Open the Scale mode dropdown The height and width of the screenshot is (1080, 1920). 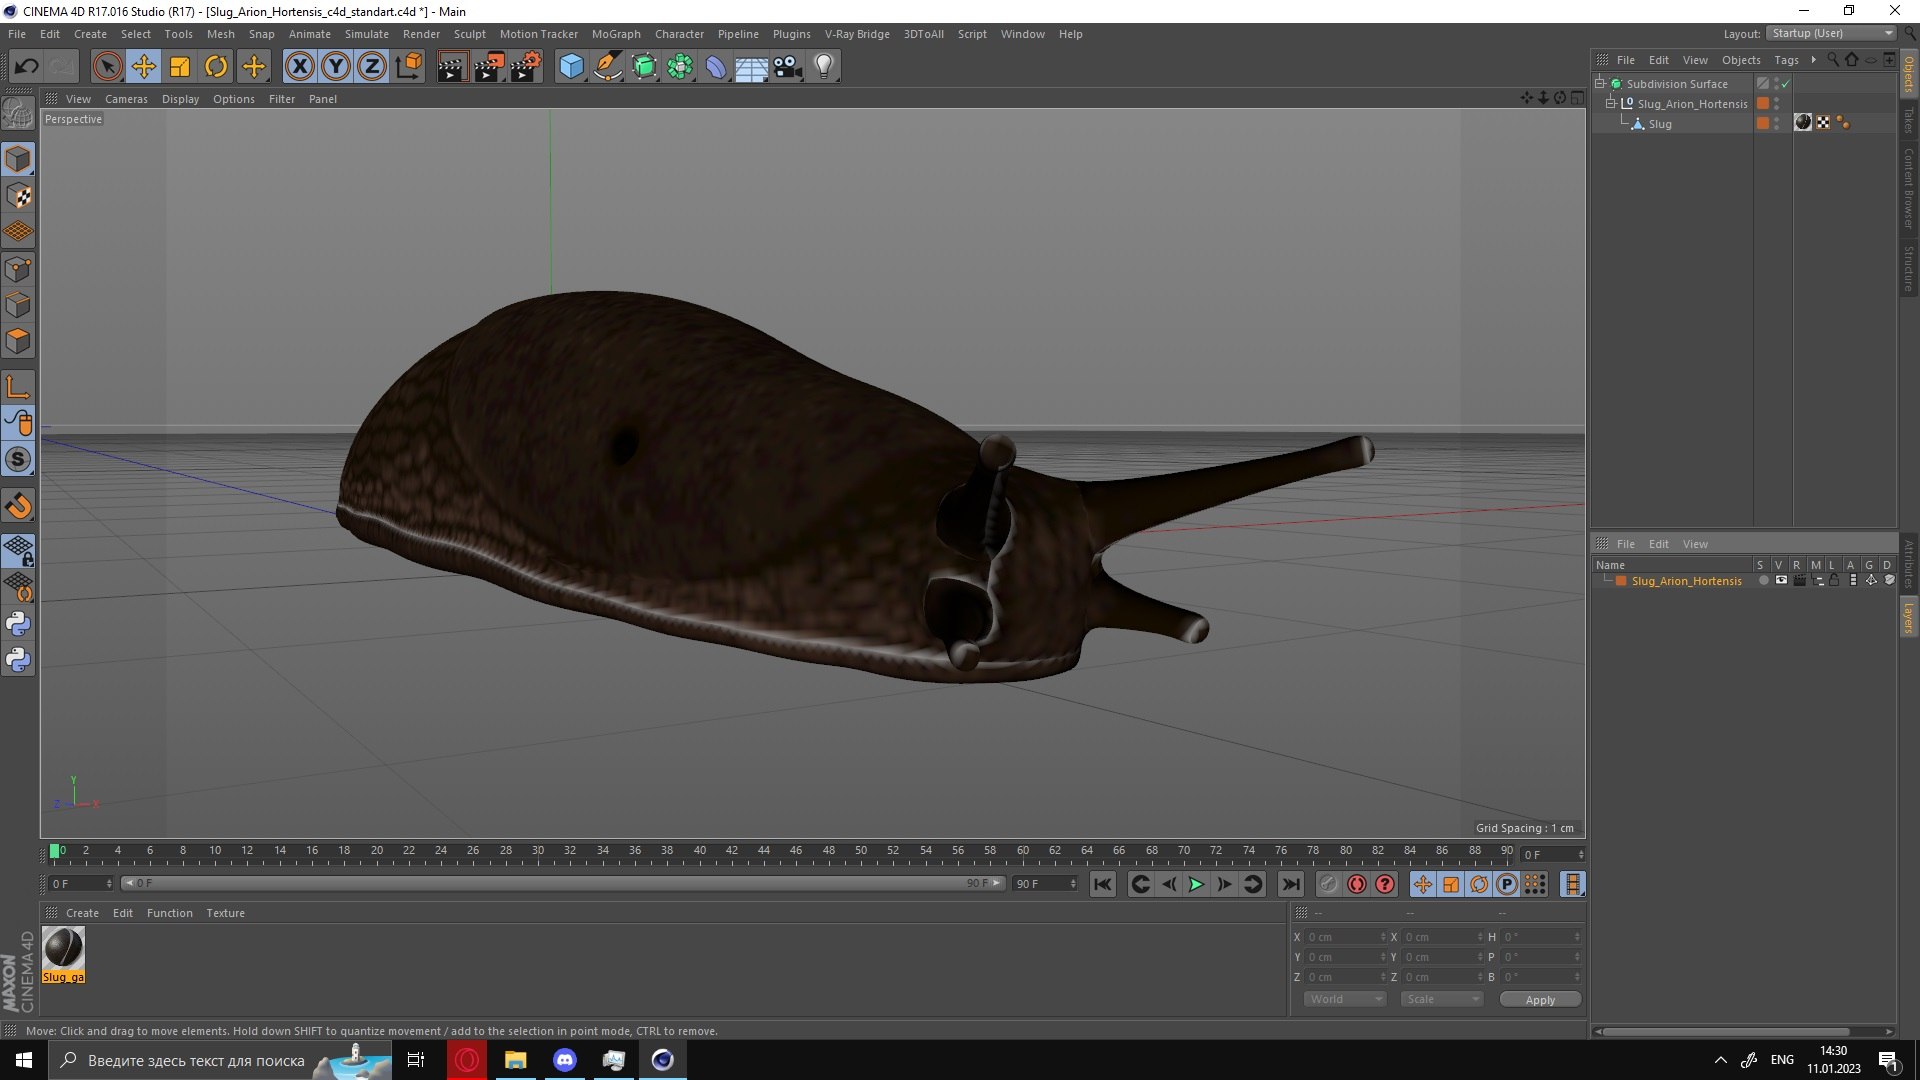[1441, 999]
